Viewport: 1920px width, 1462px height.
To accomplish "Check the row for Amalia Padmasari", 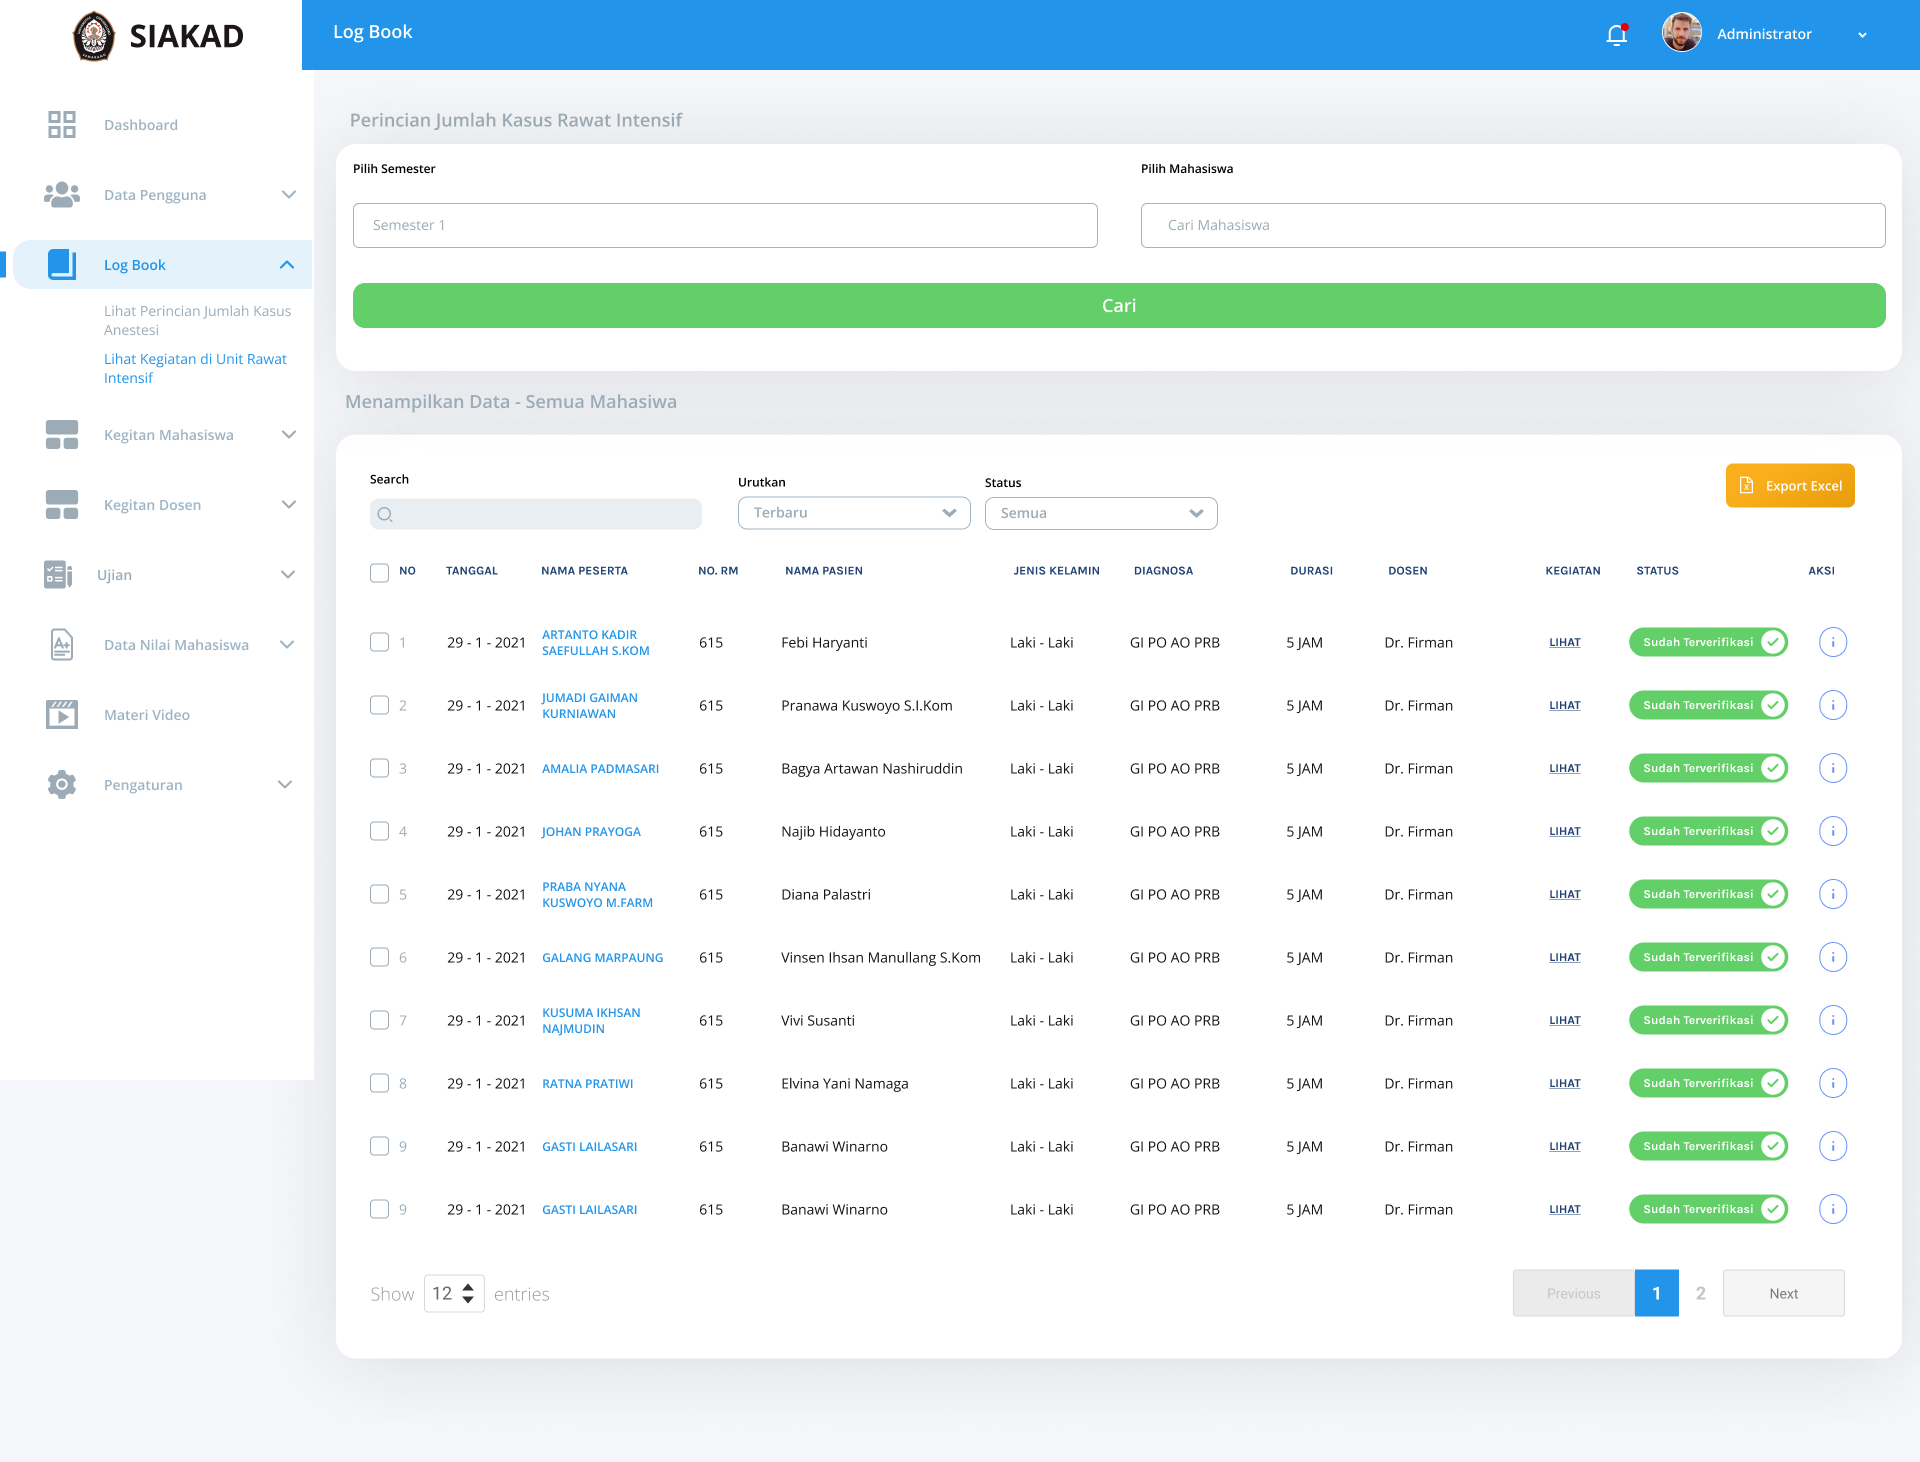I will click(x=379, y=768).
